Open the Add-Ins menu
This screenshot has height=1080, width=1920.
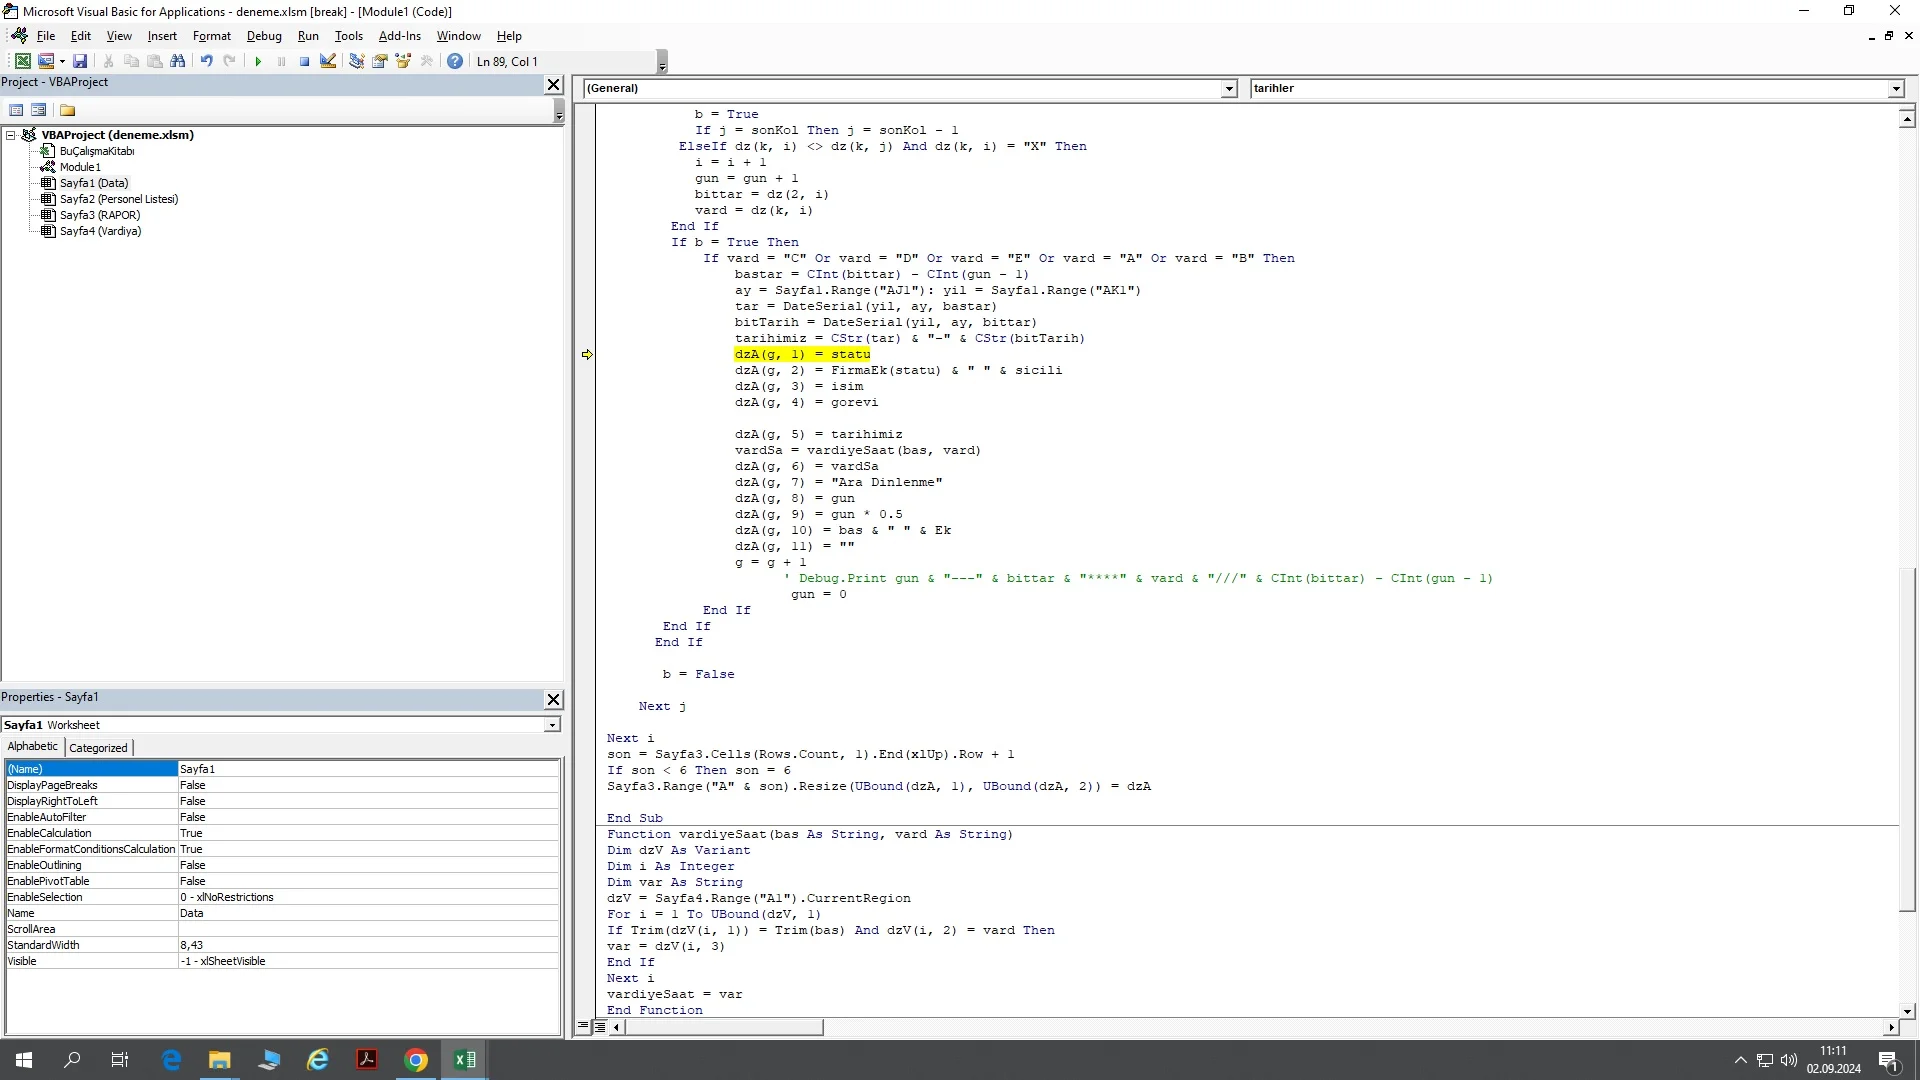pyautogui.click(x=400, y=36)
